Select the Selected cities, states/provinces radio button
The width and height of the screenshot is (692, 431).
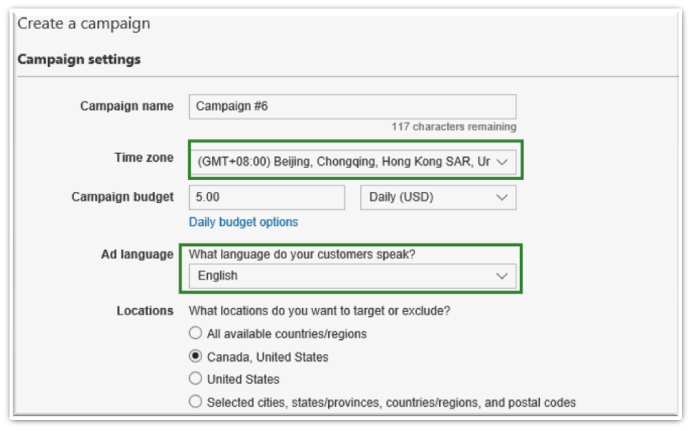coord(195,403)
